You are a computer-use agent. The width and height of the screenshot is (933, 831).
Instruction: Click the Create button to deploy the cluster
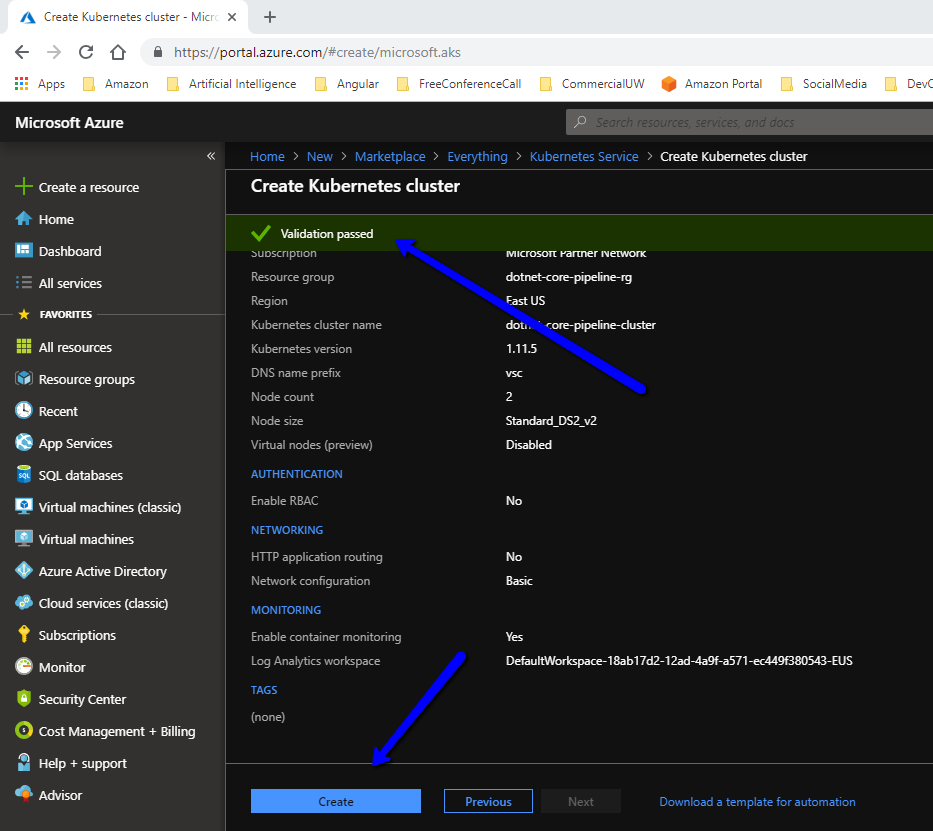point(335,801)
